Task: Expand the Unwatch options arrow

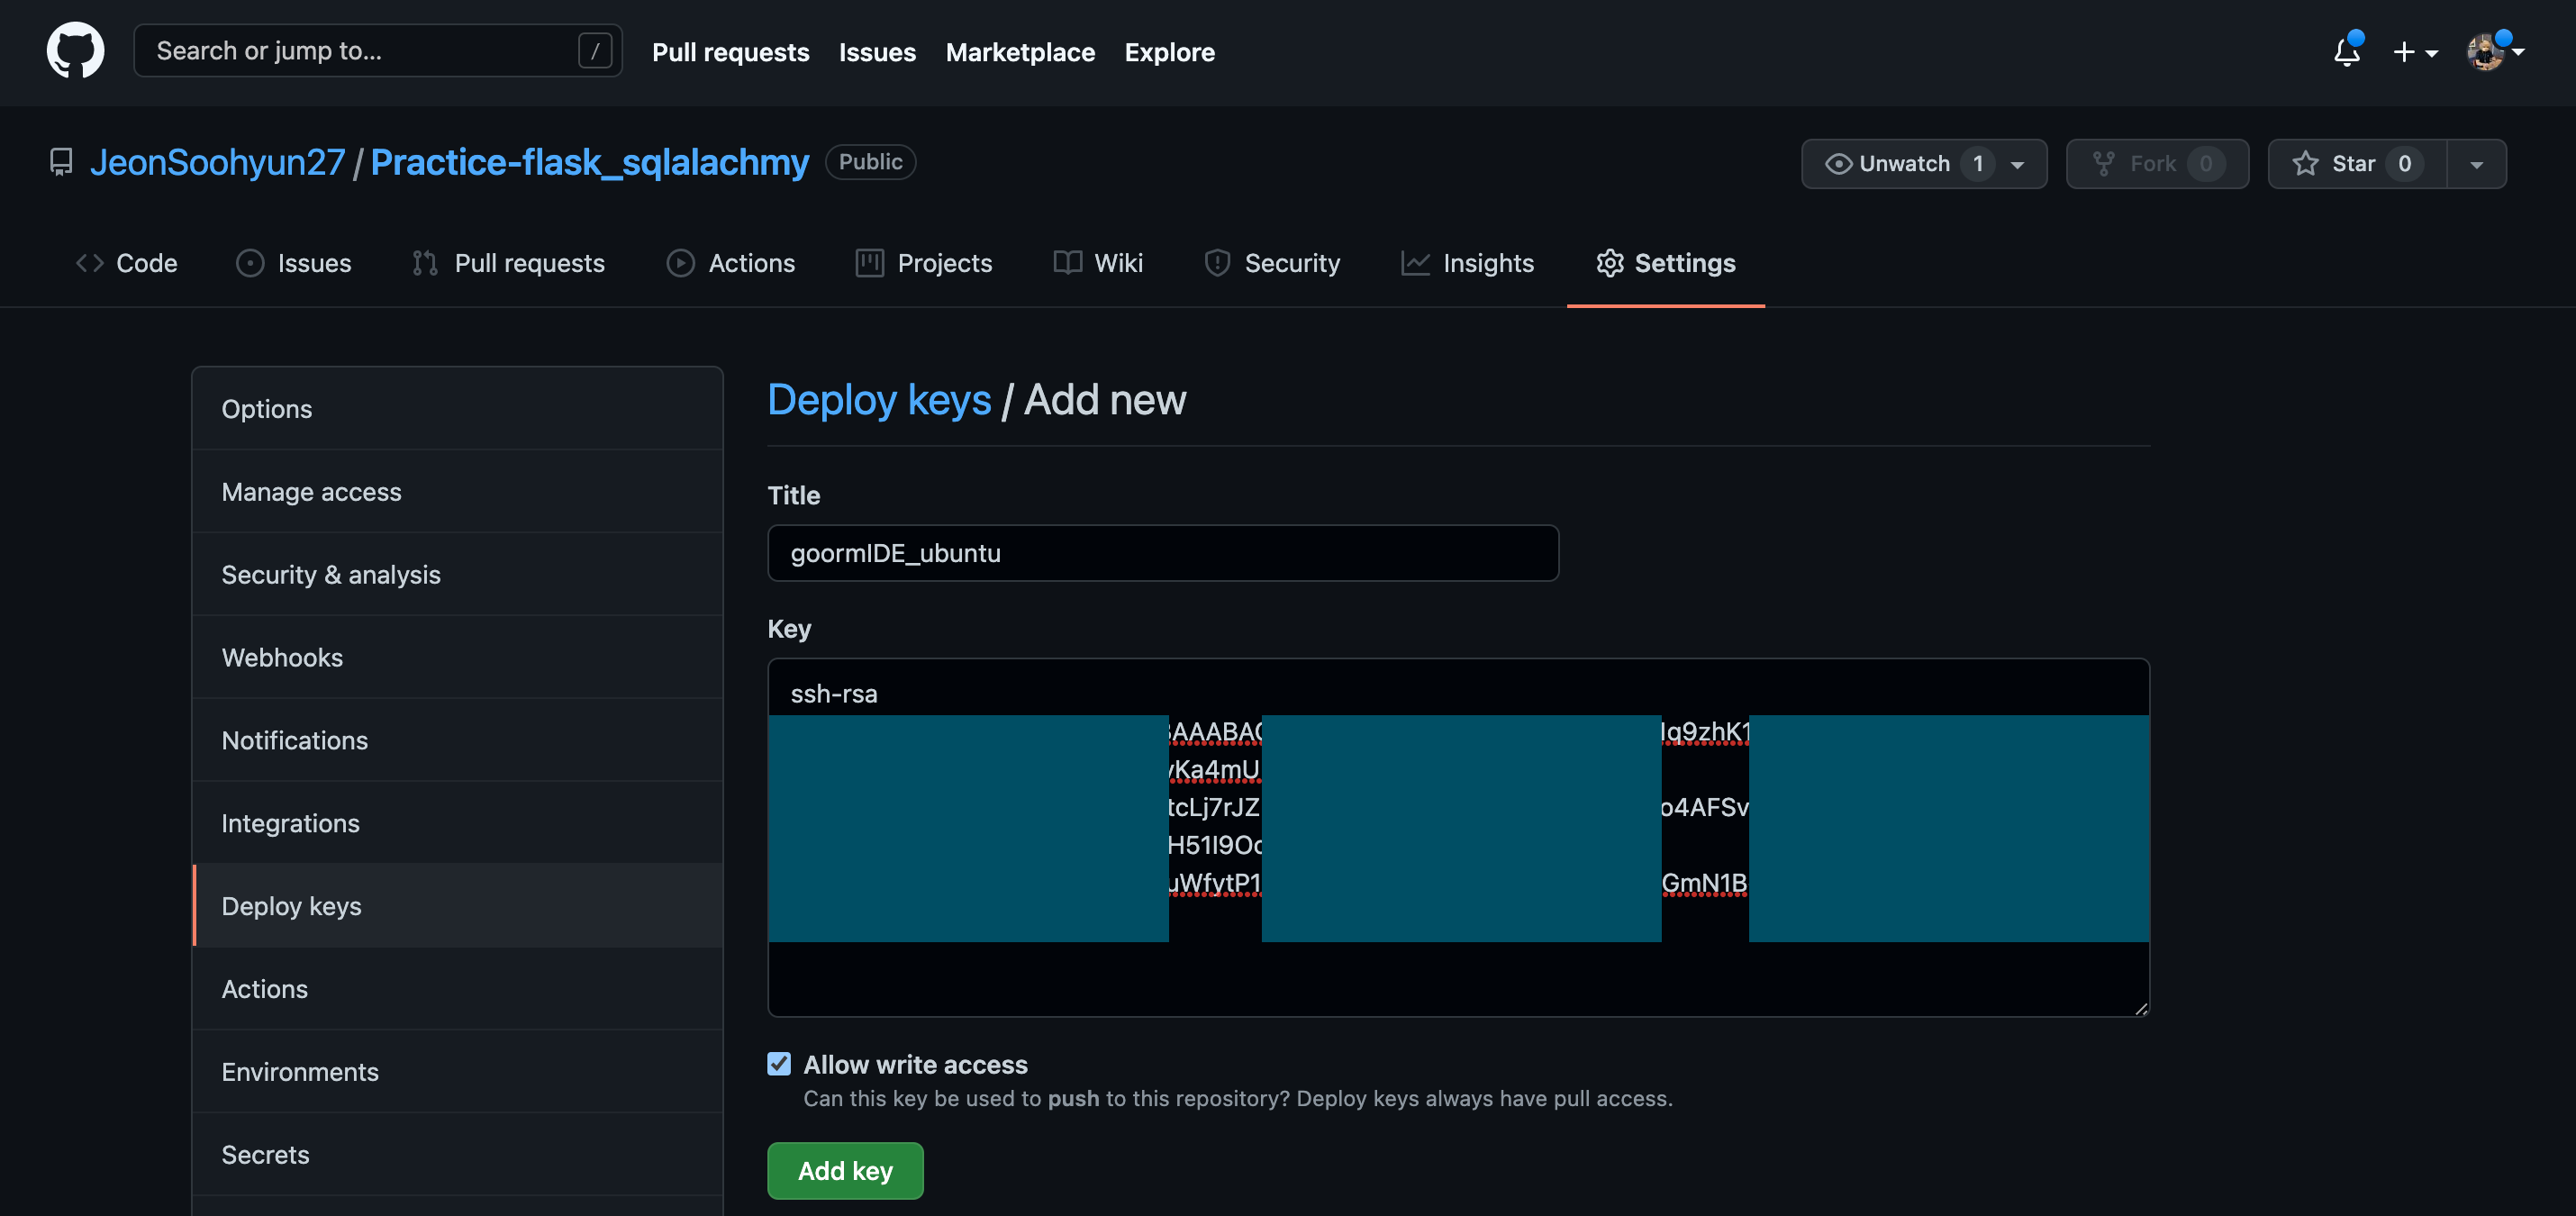Action: [2017, 164]
